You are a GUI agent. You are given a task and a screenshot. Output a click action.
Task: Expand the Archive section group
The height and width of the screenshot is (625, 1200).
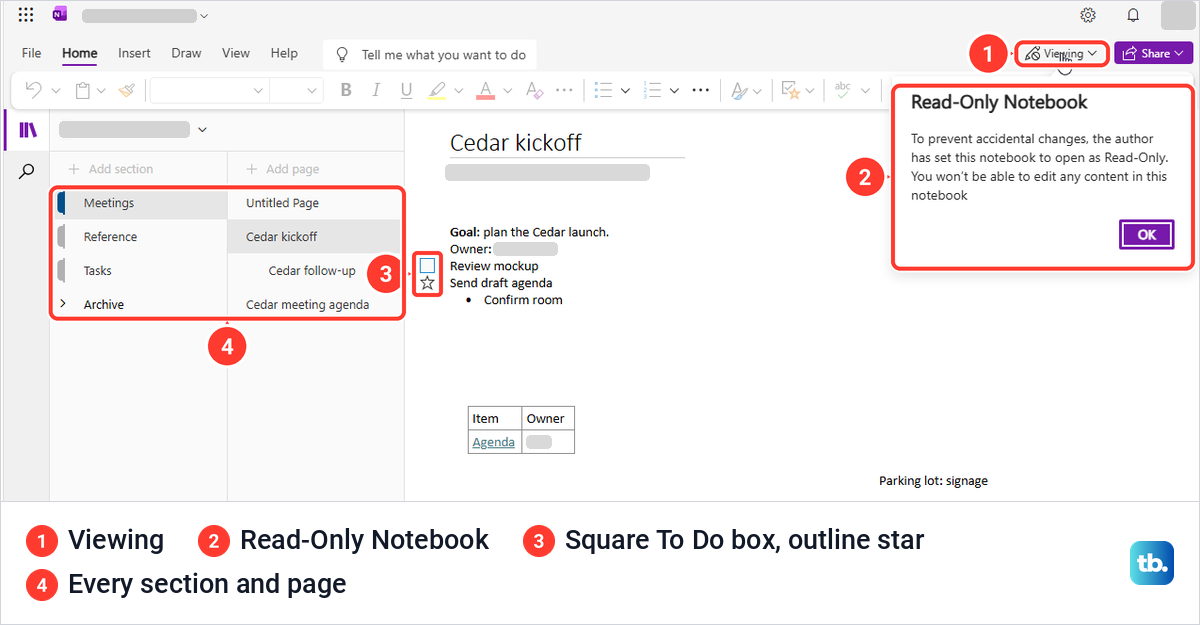[63, 304]
